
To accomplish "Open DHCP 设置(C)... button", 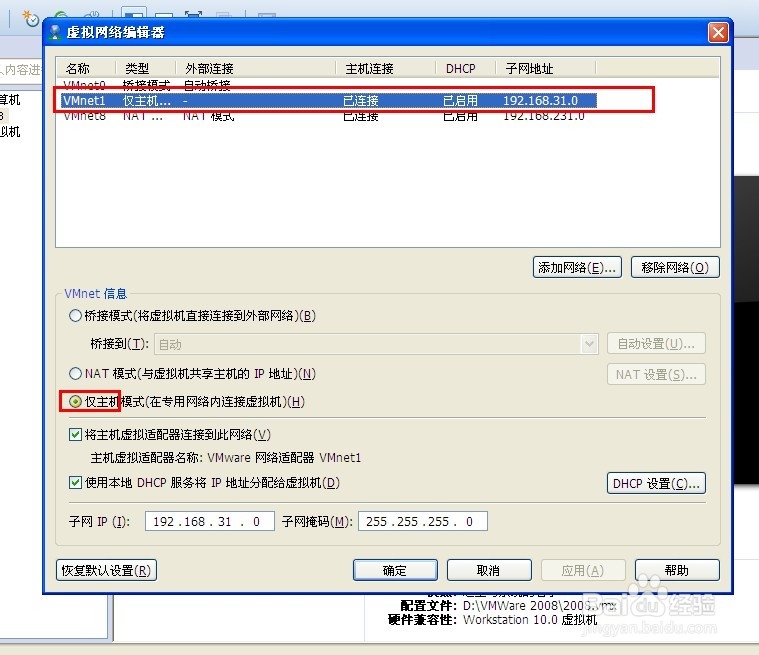I will (656, 483).
